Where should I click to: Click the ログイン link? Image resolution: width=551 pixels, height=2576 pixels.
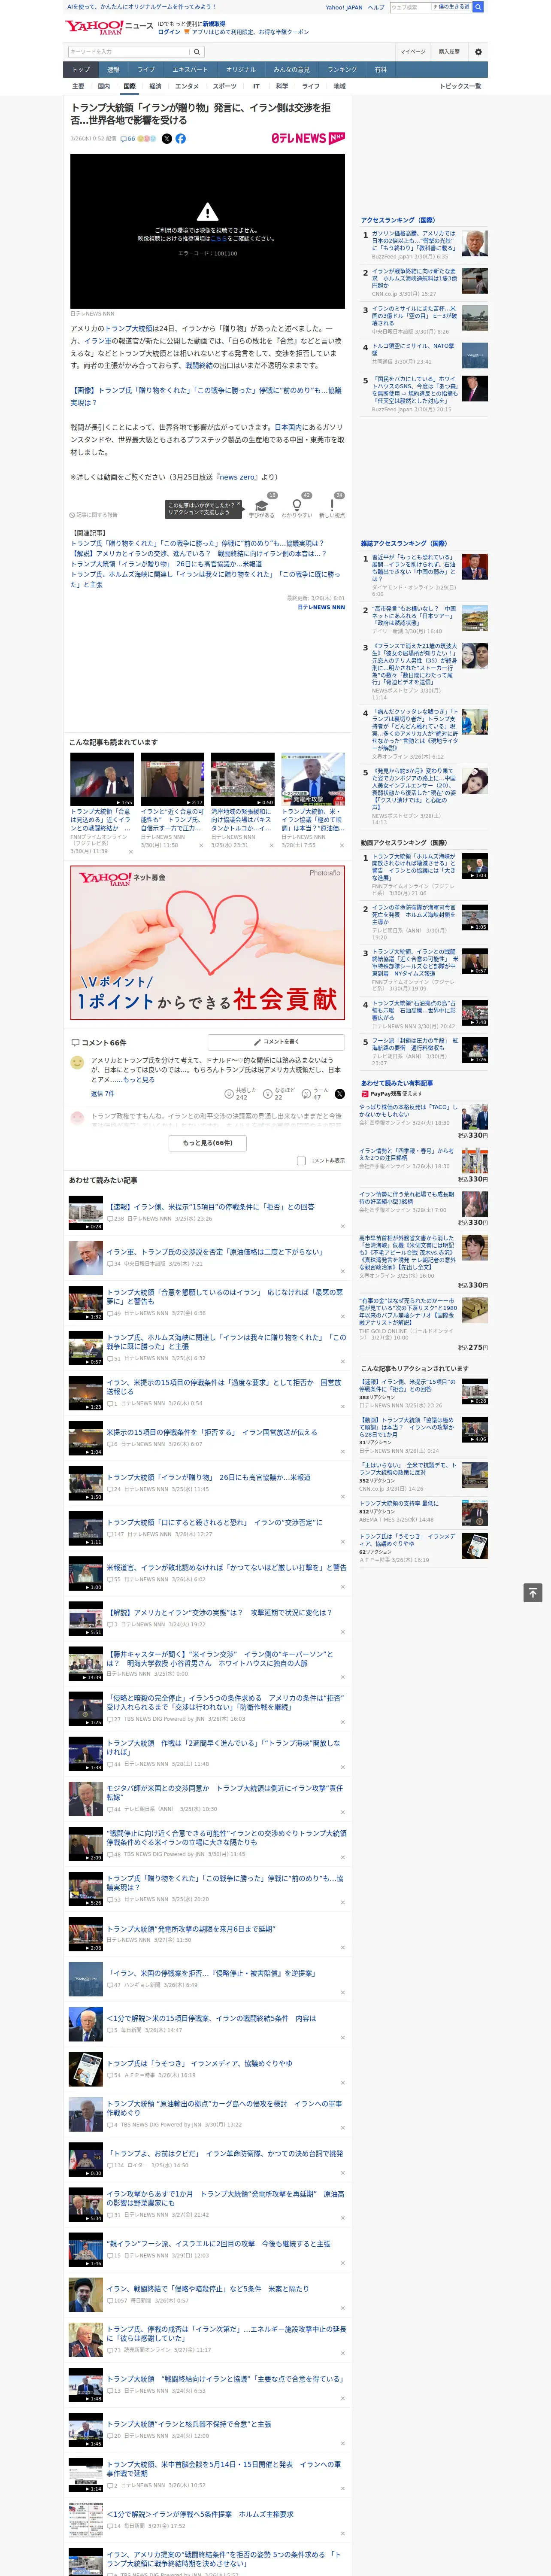[x=169, y=32]
